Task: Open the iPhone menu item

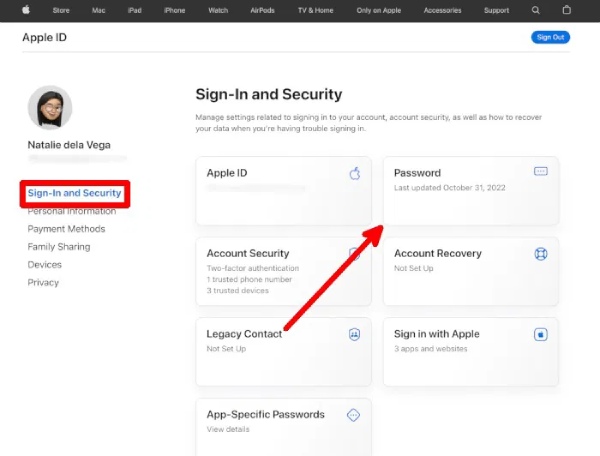Action: (174, 10)
